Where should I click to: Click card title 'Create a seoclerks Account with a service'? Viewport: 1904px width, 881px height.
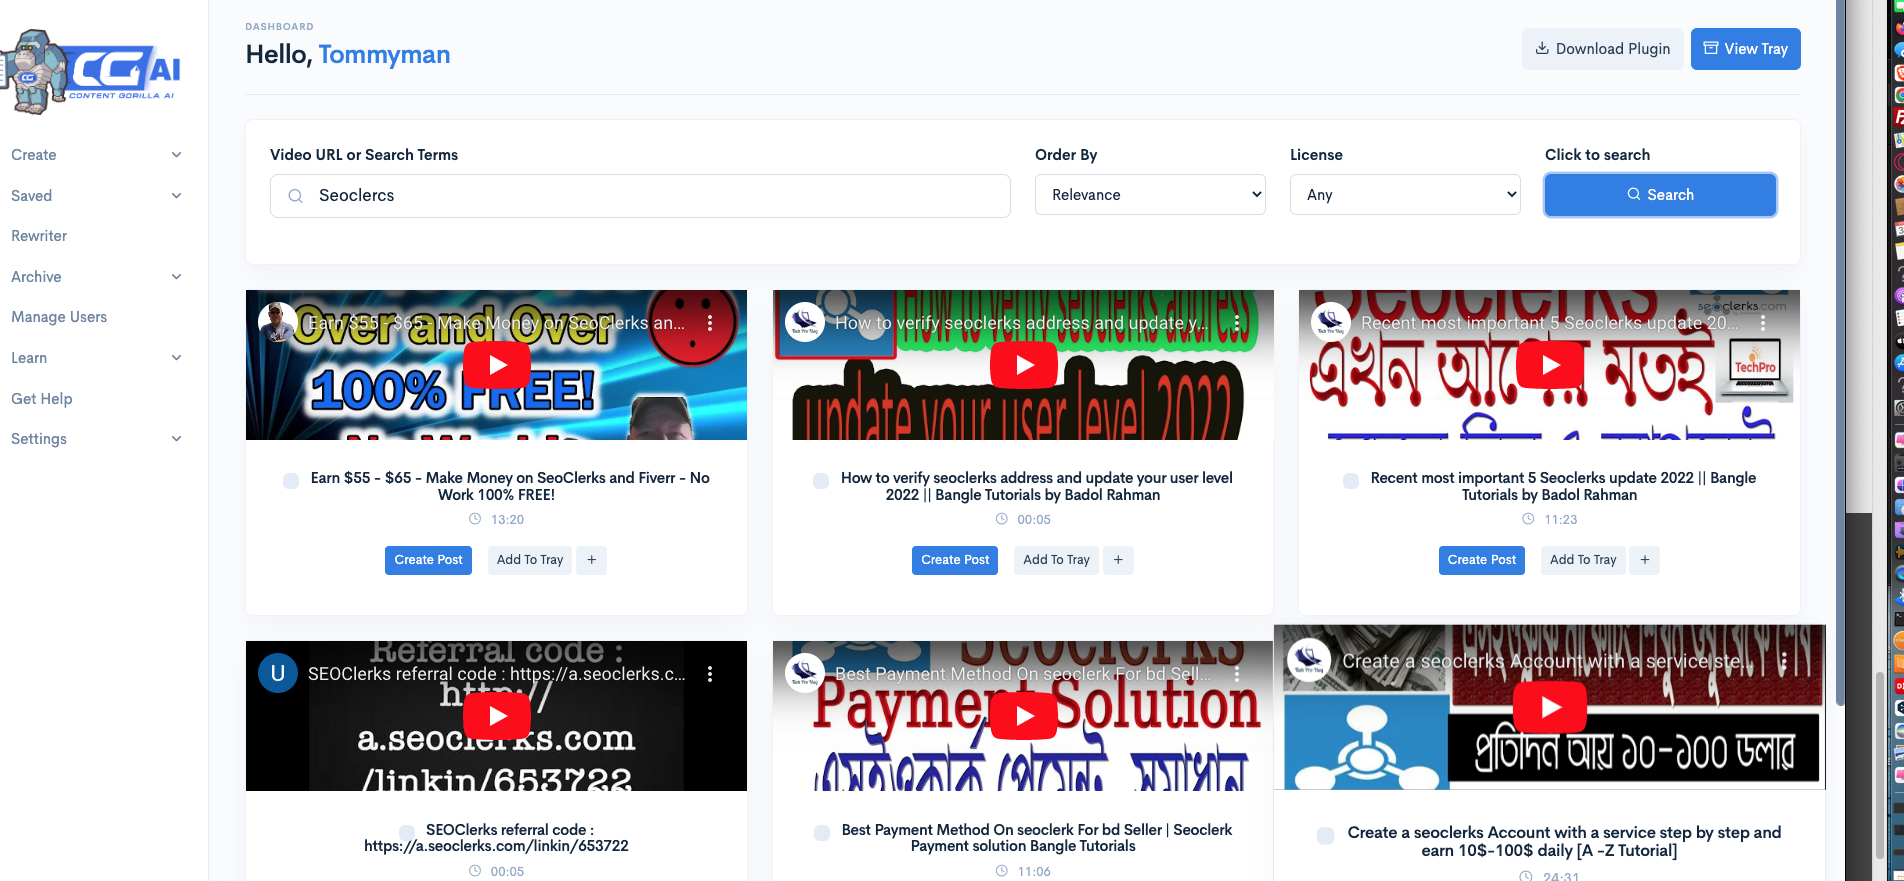tap(1564, 842)
